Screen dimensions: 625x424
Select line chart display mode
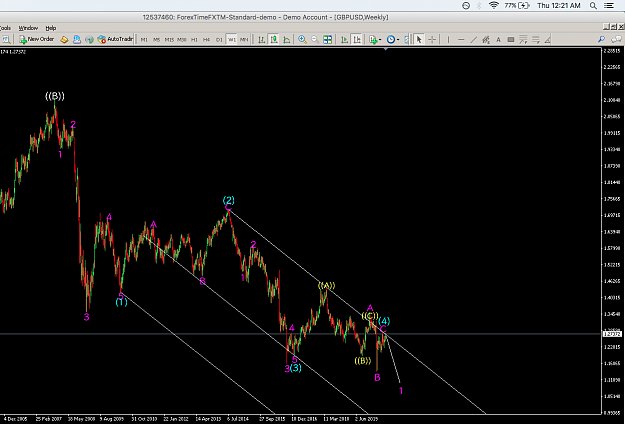pos(287,39)
